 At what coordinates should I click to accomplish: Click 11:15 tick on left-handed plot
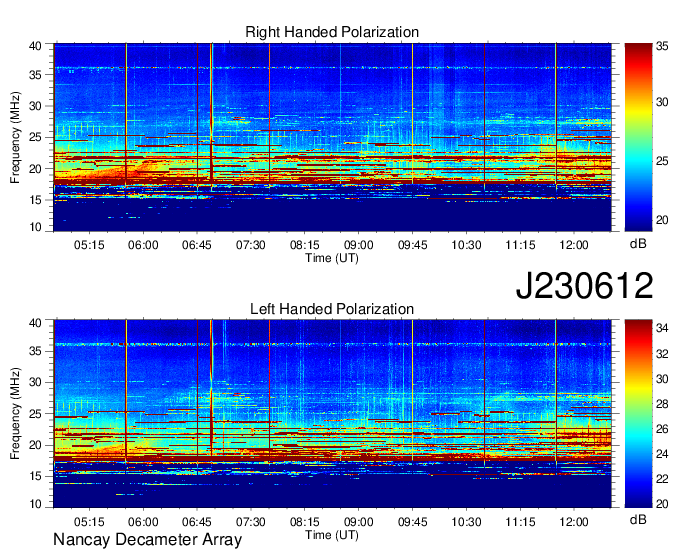(x=520, y=521)
